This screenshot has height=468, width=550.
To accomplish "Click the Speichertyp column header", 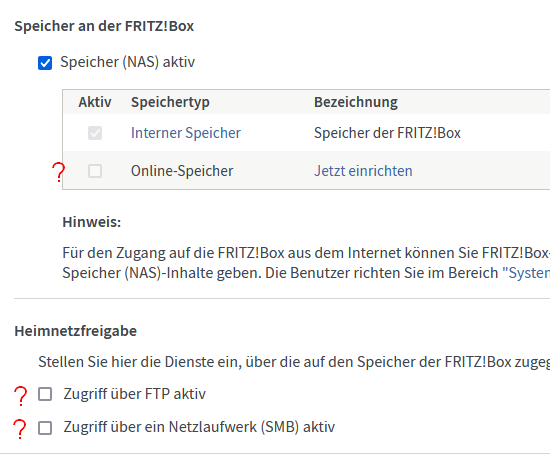I will (x=170, y=102).
